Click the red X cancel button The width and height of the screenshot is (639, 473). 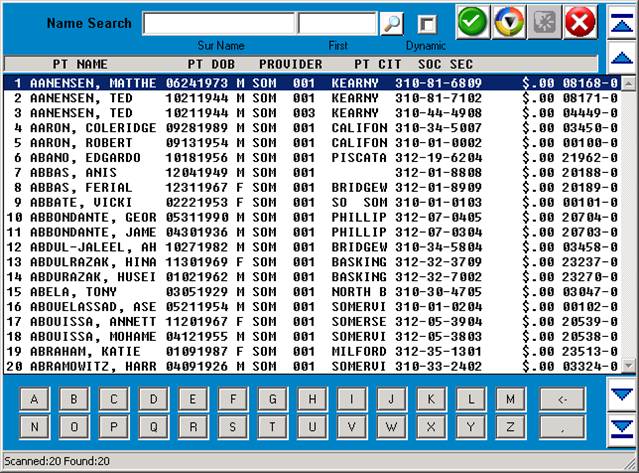(579, 23)
